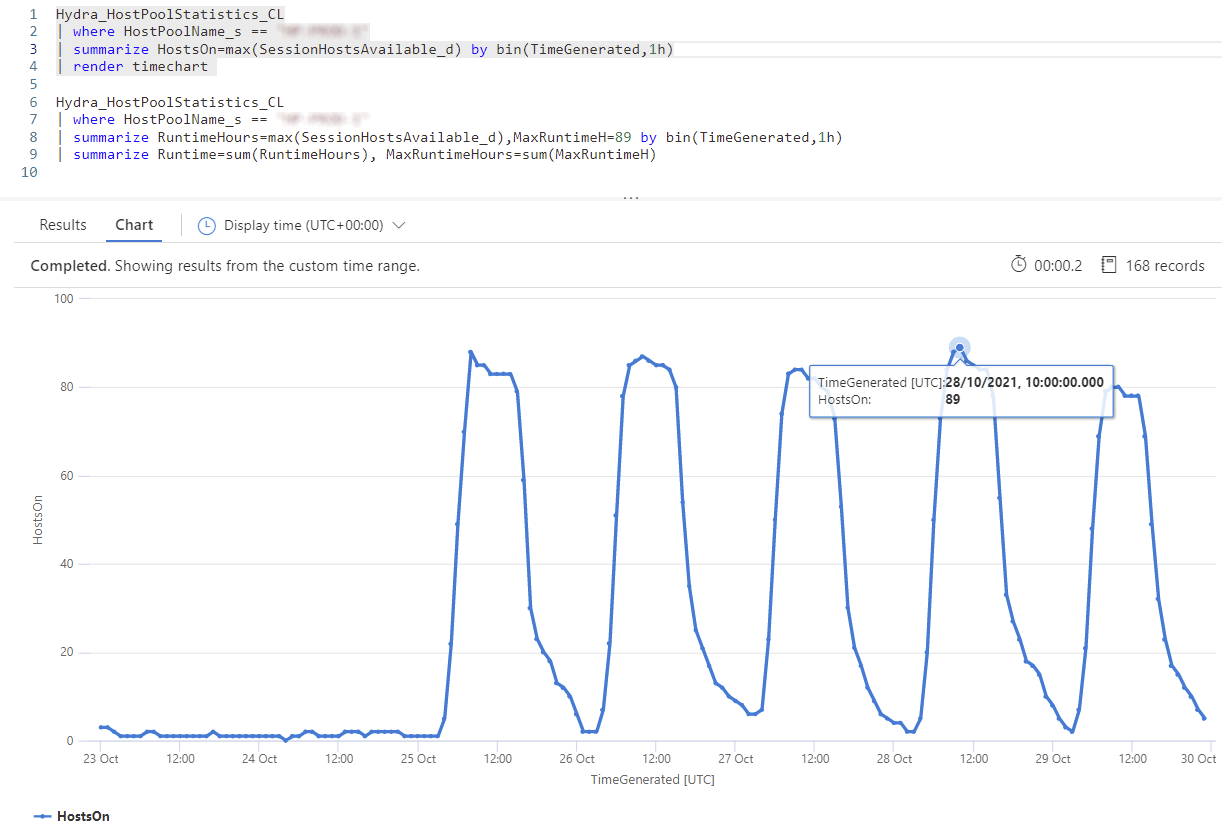
Task: Click the clock icon beside Display time
Action: [207, 226]
